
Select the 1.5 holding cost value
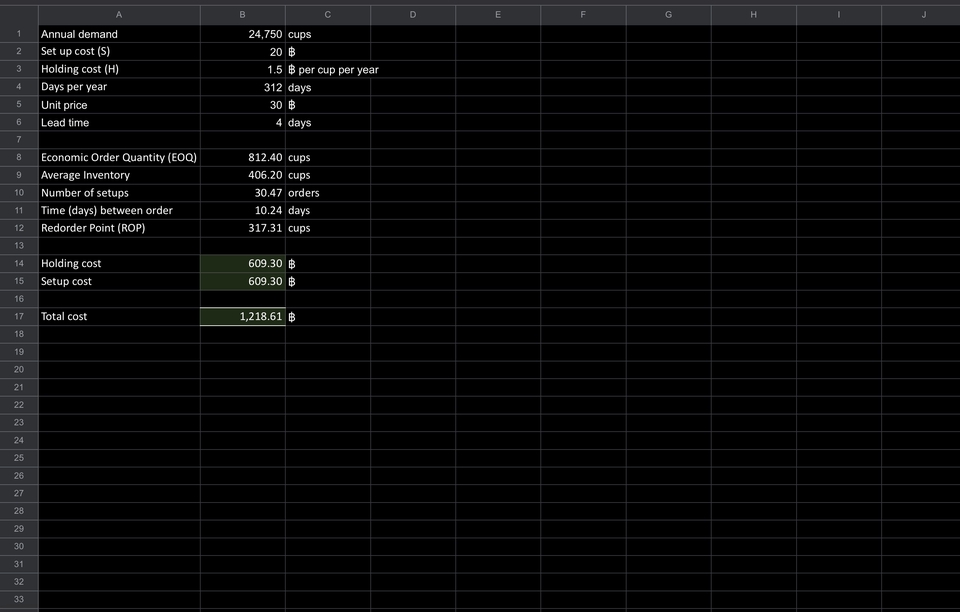pos(242,70)
